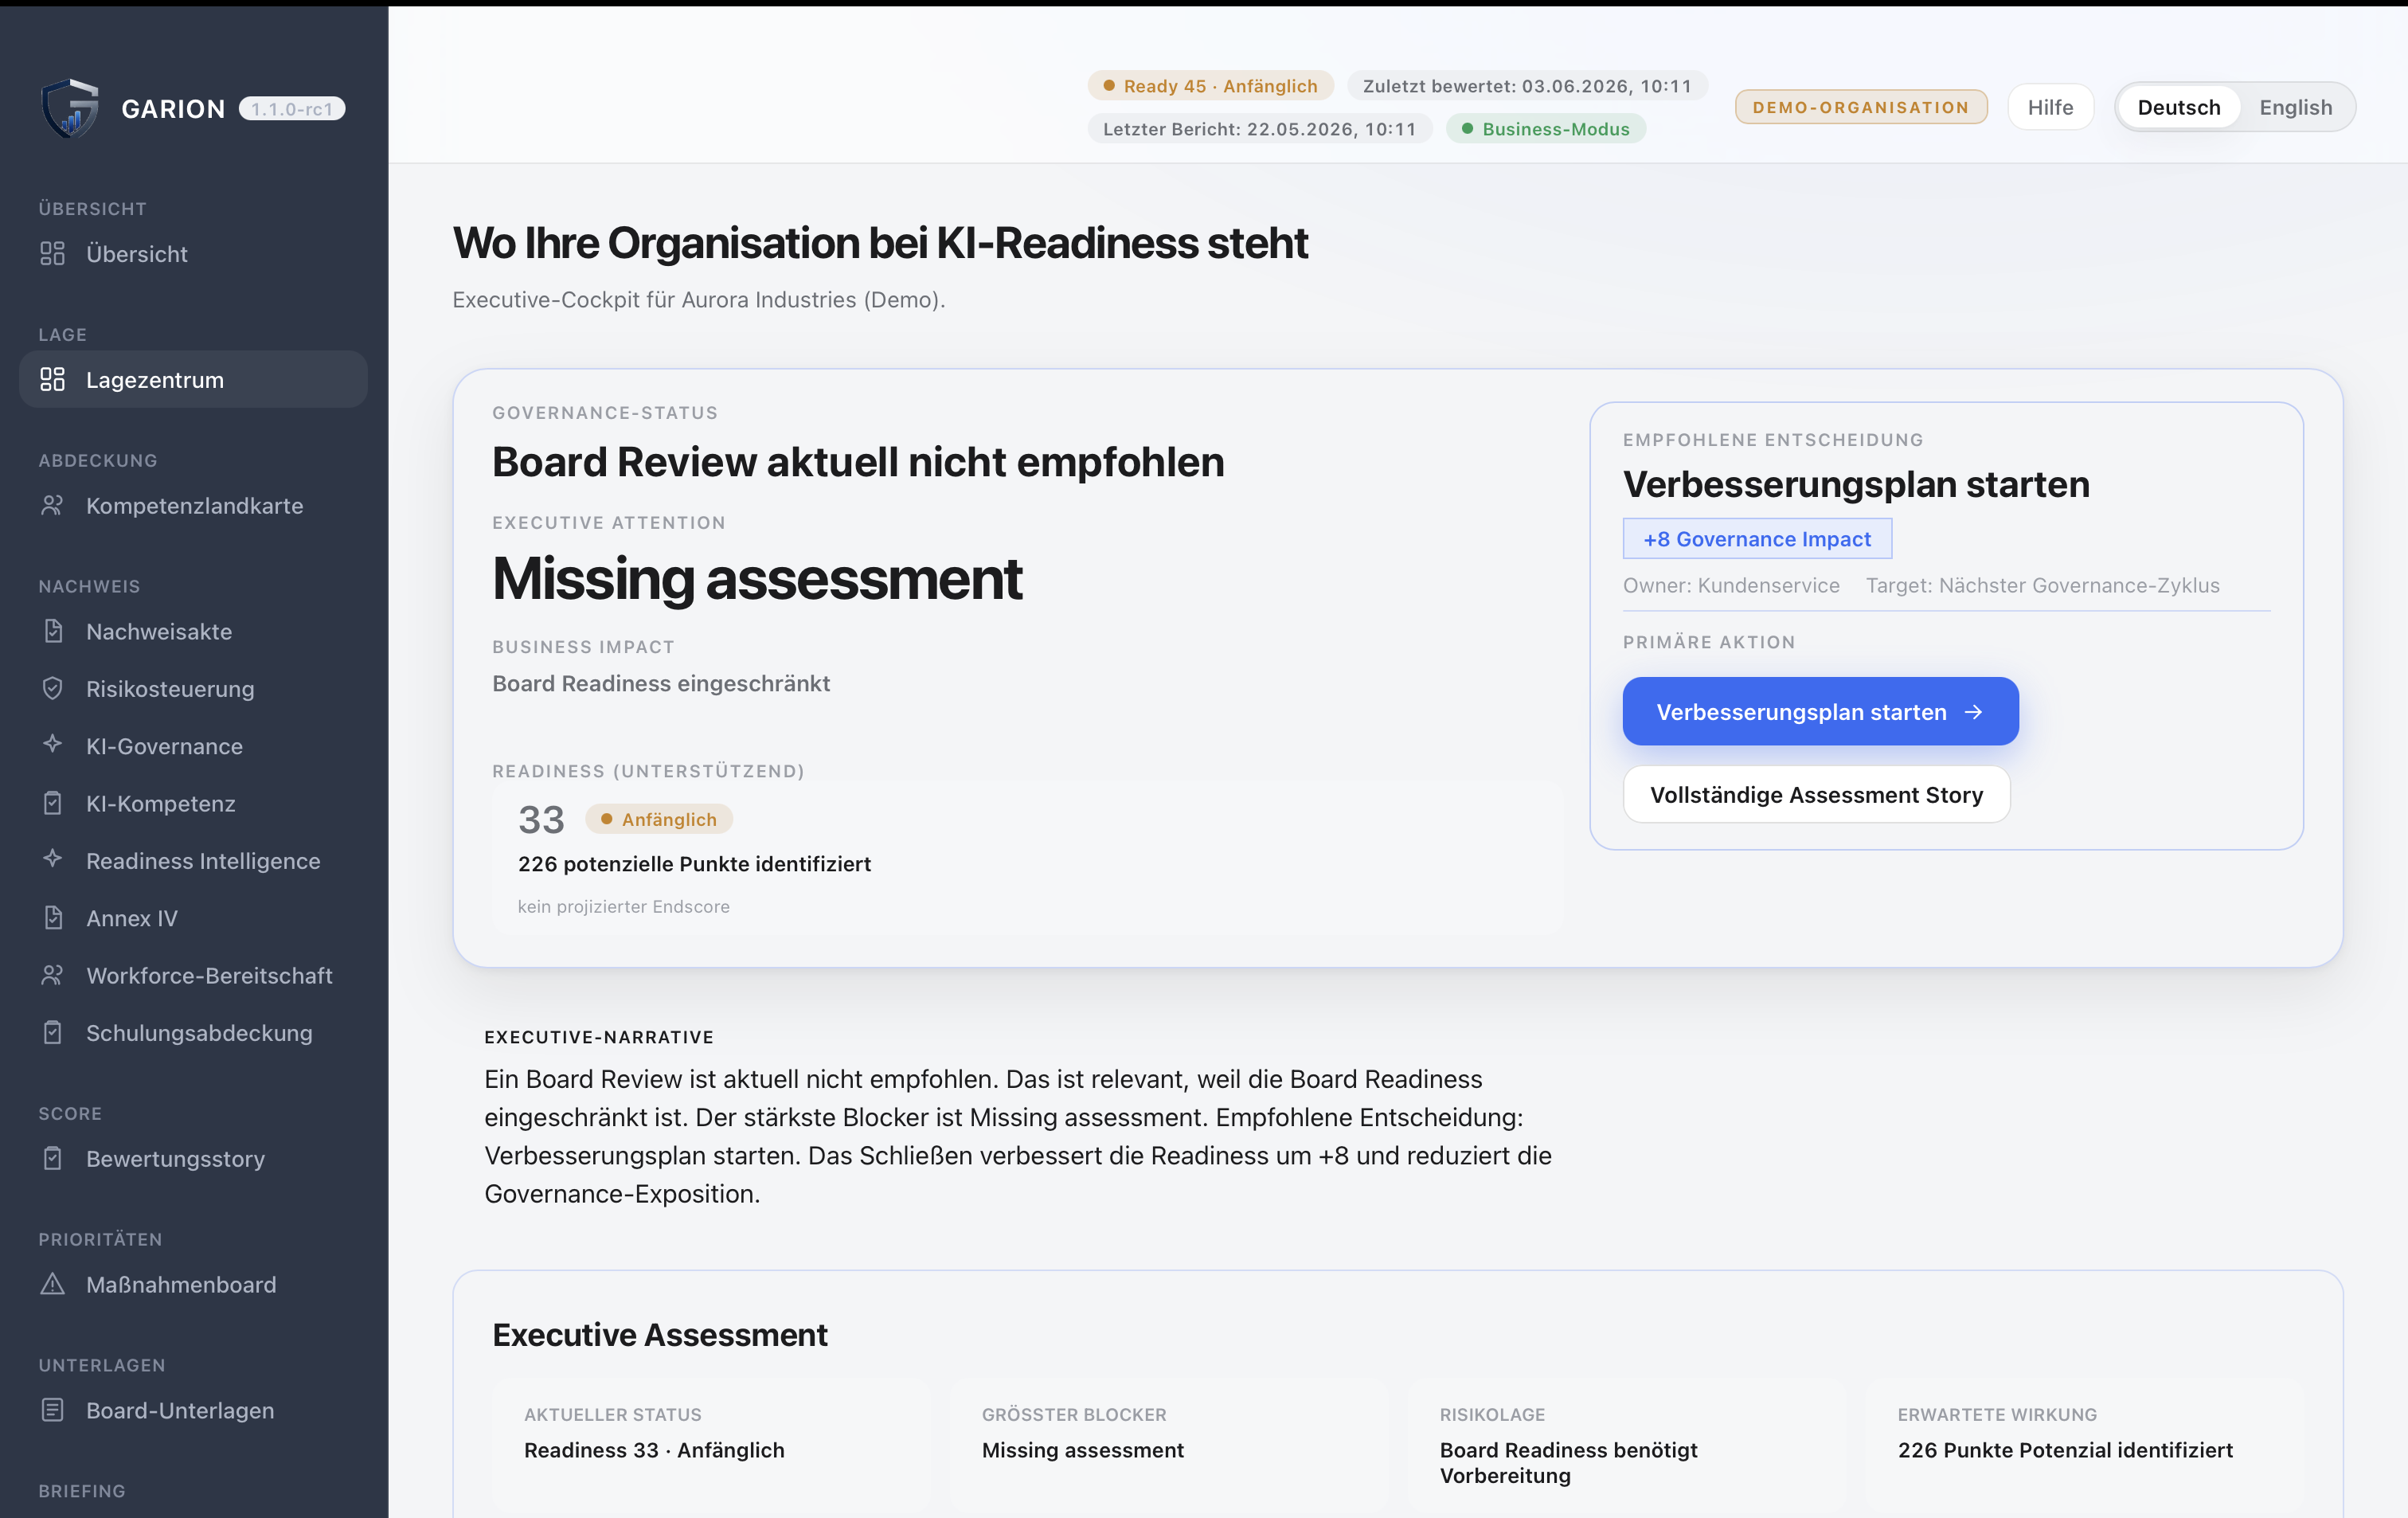
Task: Click the Anfänglich badge beside score 33
Action: [x=659, y=819]
